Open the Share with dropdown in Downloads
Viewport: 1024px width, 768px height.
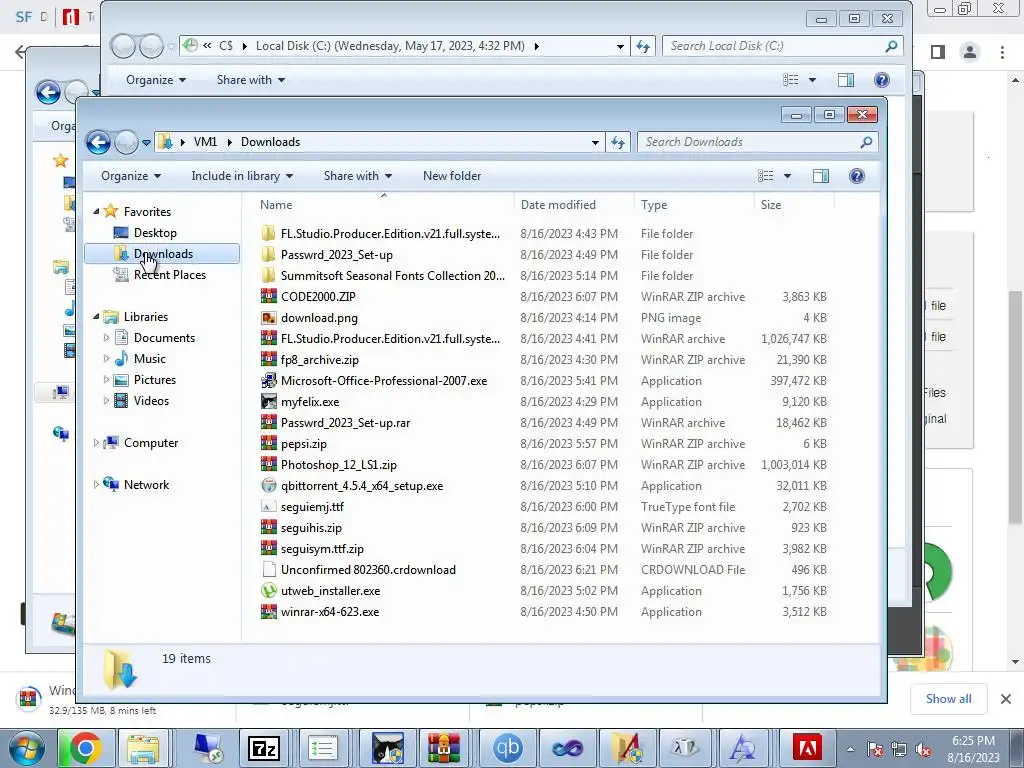[357, 176]
